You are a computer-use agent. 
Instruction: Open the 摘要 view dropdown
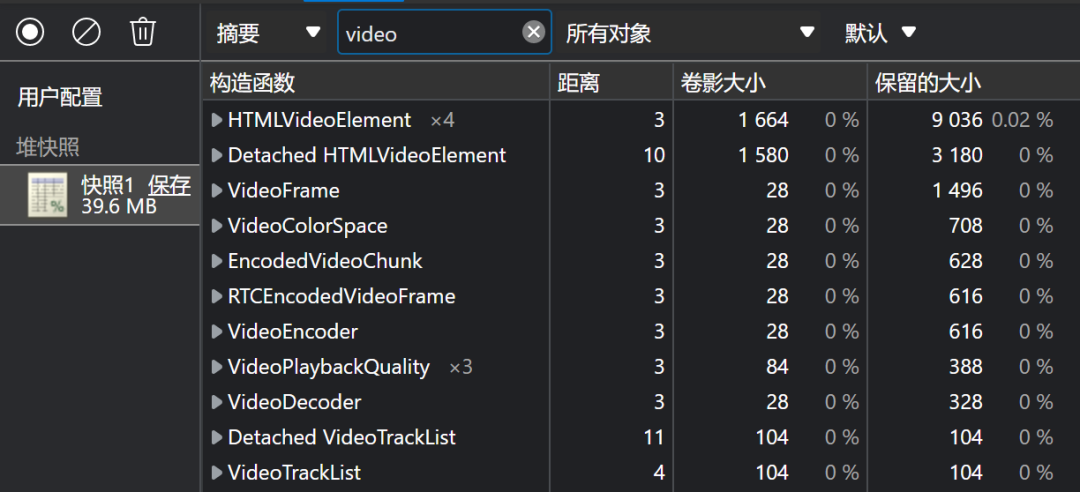268,32
